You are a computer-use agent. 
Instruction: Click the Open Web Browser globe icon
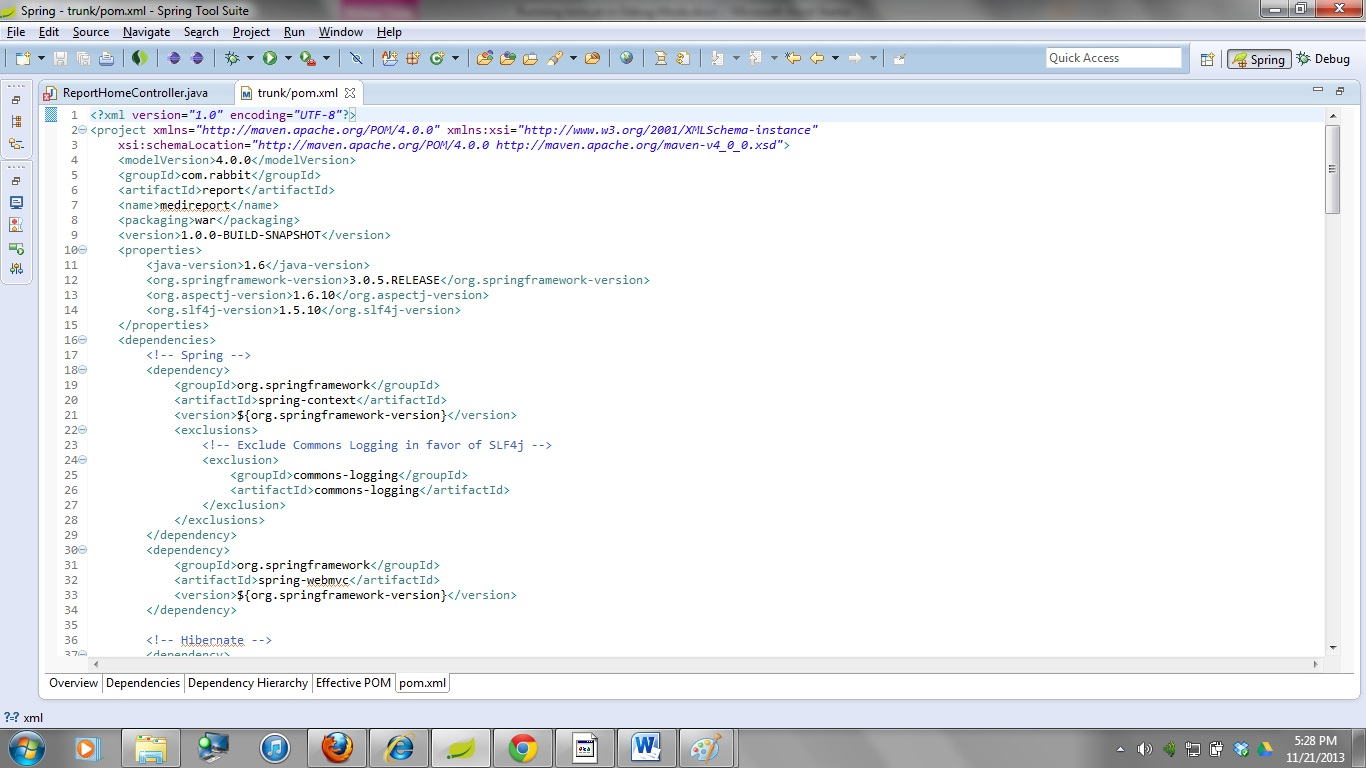[626, 58]
